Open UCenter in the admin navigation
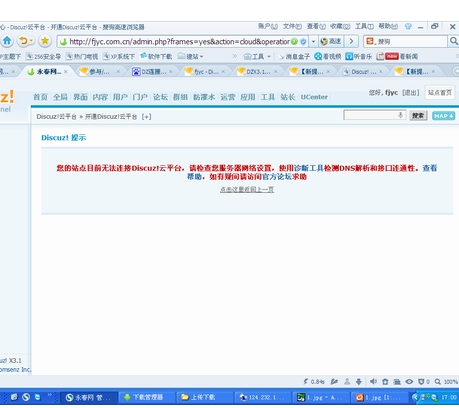 pyautogui.click(x=314, y=97)
